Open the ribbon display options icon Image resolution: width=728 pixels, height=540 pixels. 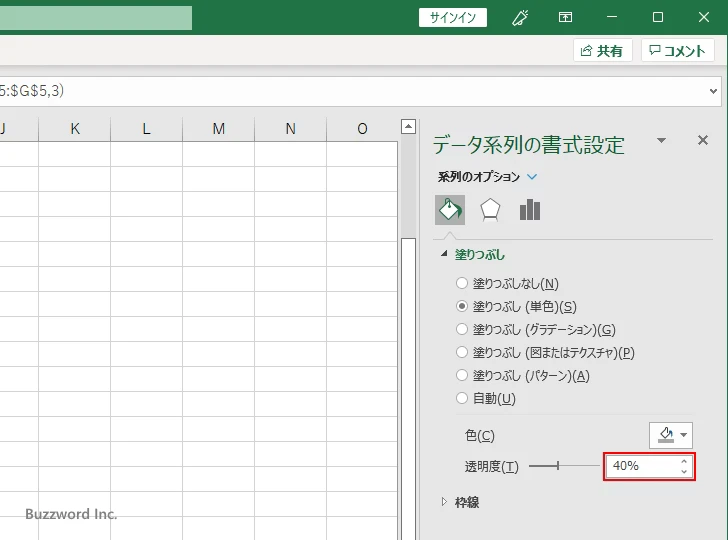tap(565, 17)
